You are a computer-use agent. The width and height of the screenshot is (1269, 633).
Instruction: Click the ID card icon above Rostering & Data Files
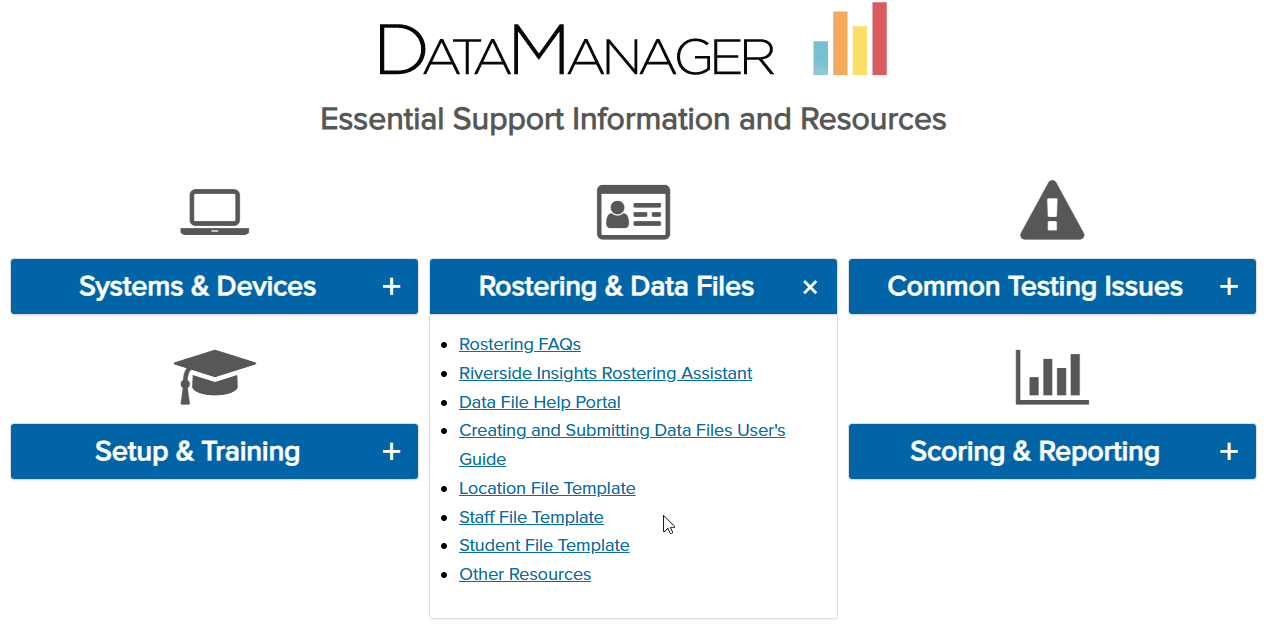[x=633, y=212]
